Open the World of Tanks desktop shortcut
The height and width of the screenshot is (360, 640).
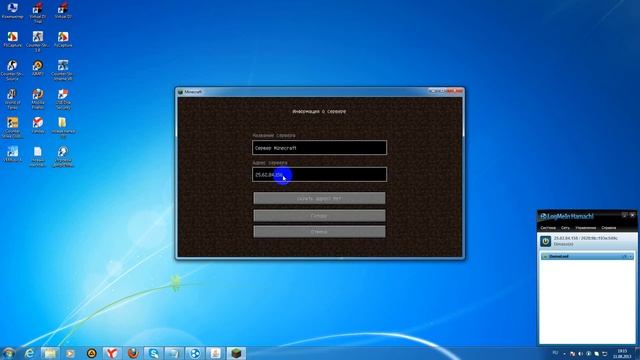coord(12,99)
